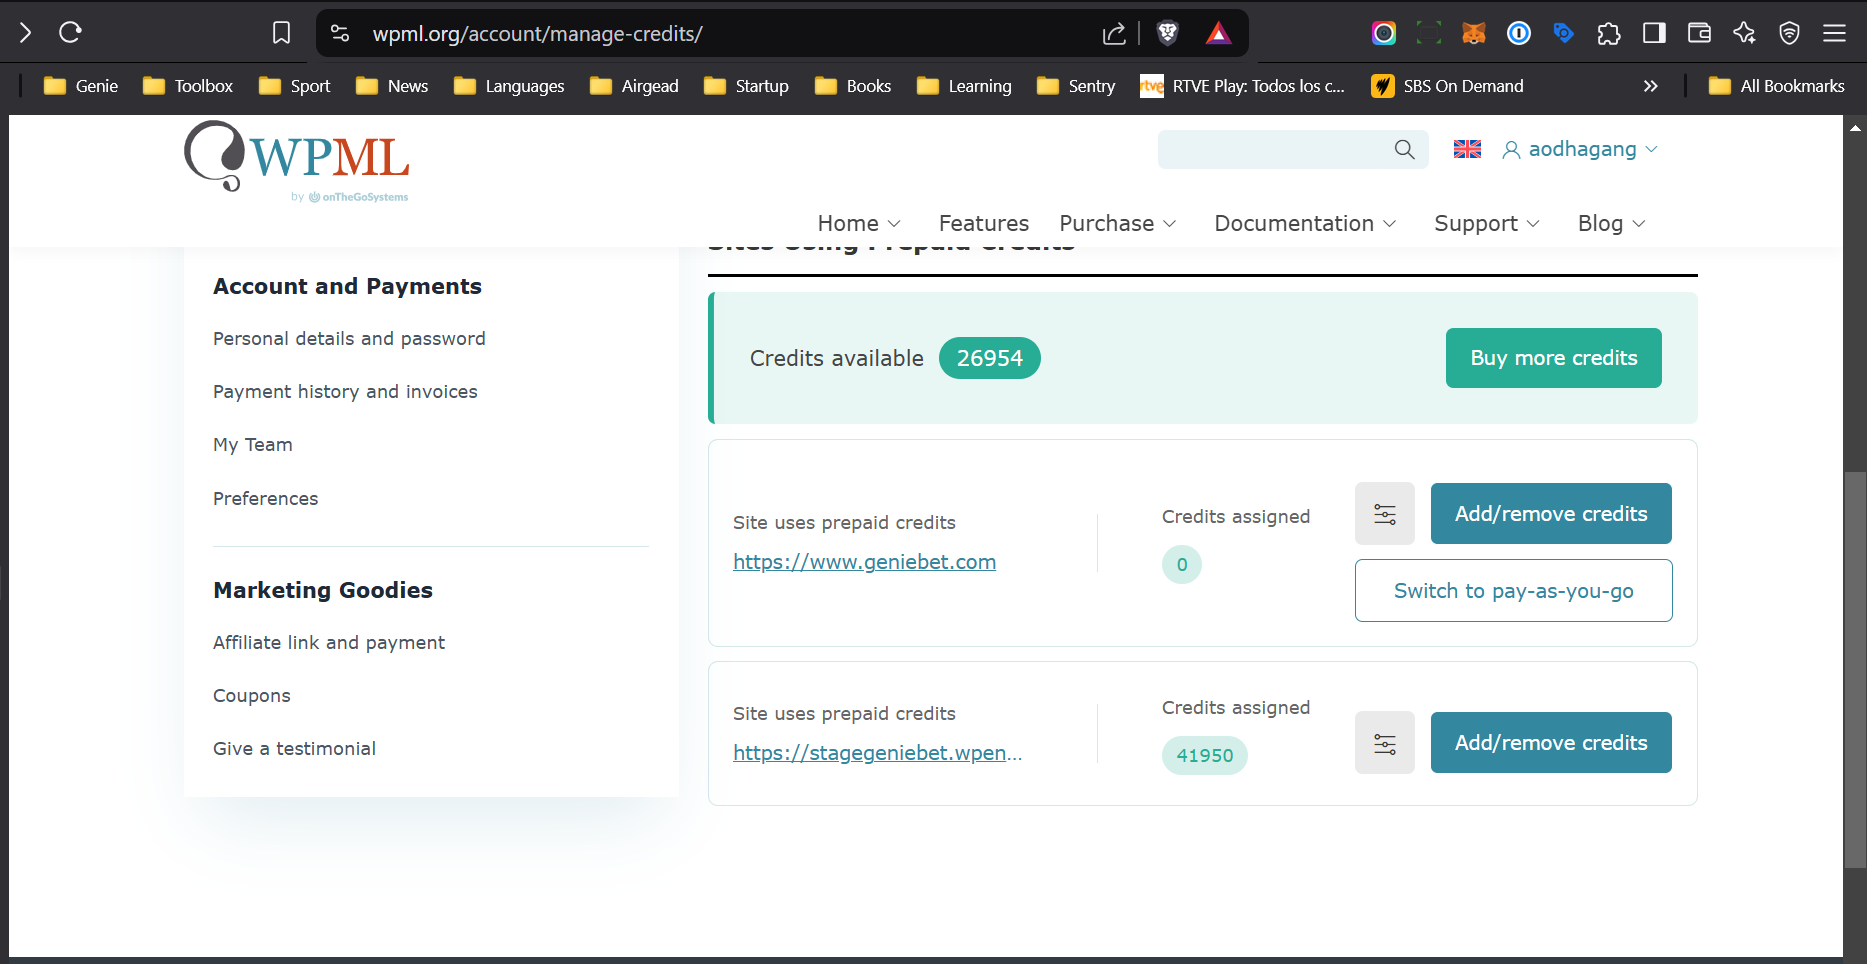Click the green screenshot bracket extension

(1429, 33)
